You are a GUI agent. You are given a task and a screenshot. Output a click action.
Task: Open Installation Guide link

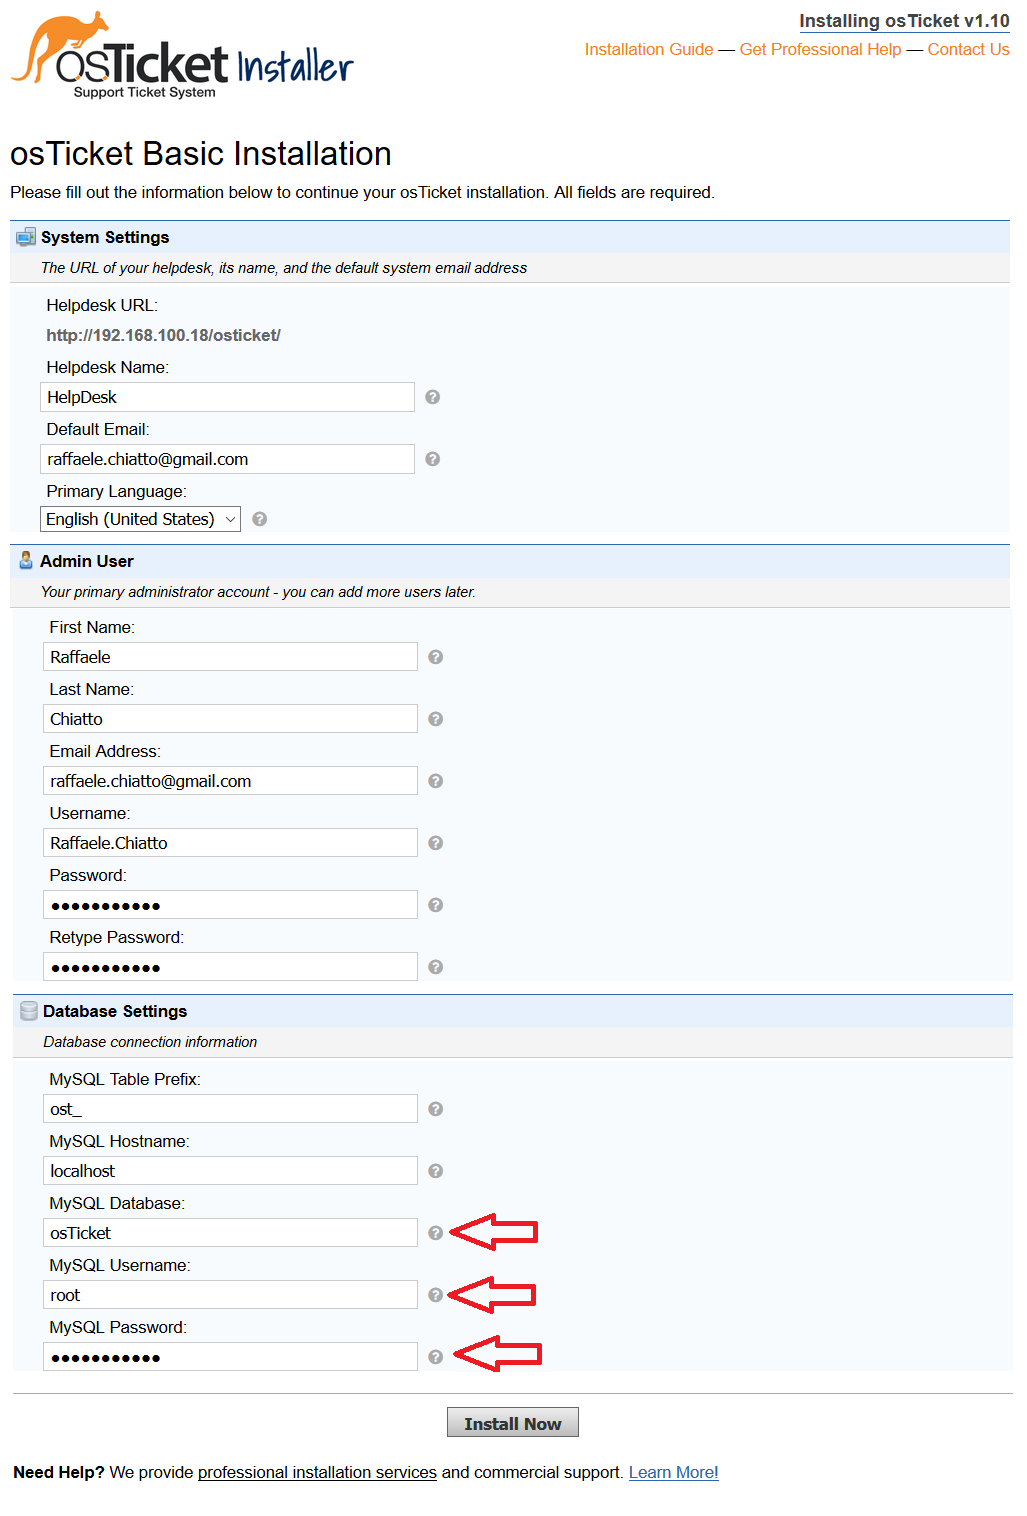click(x=649, y=49)
